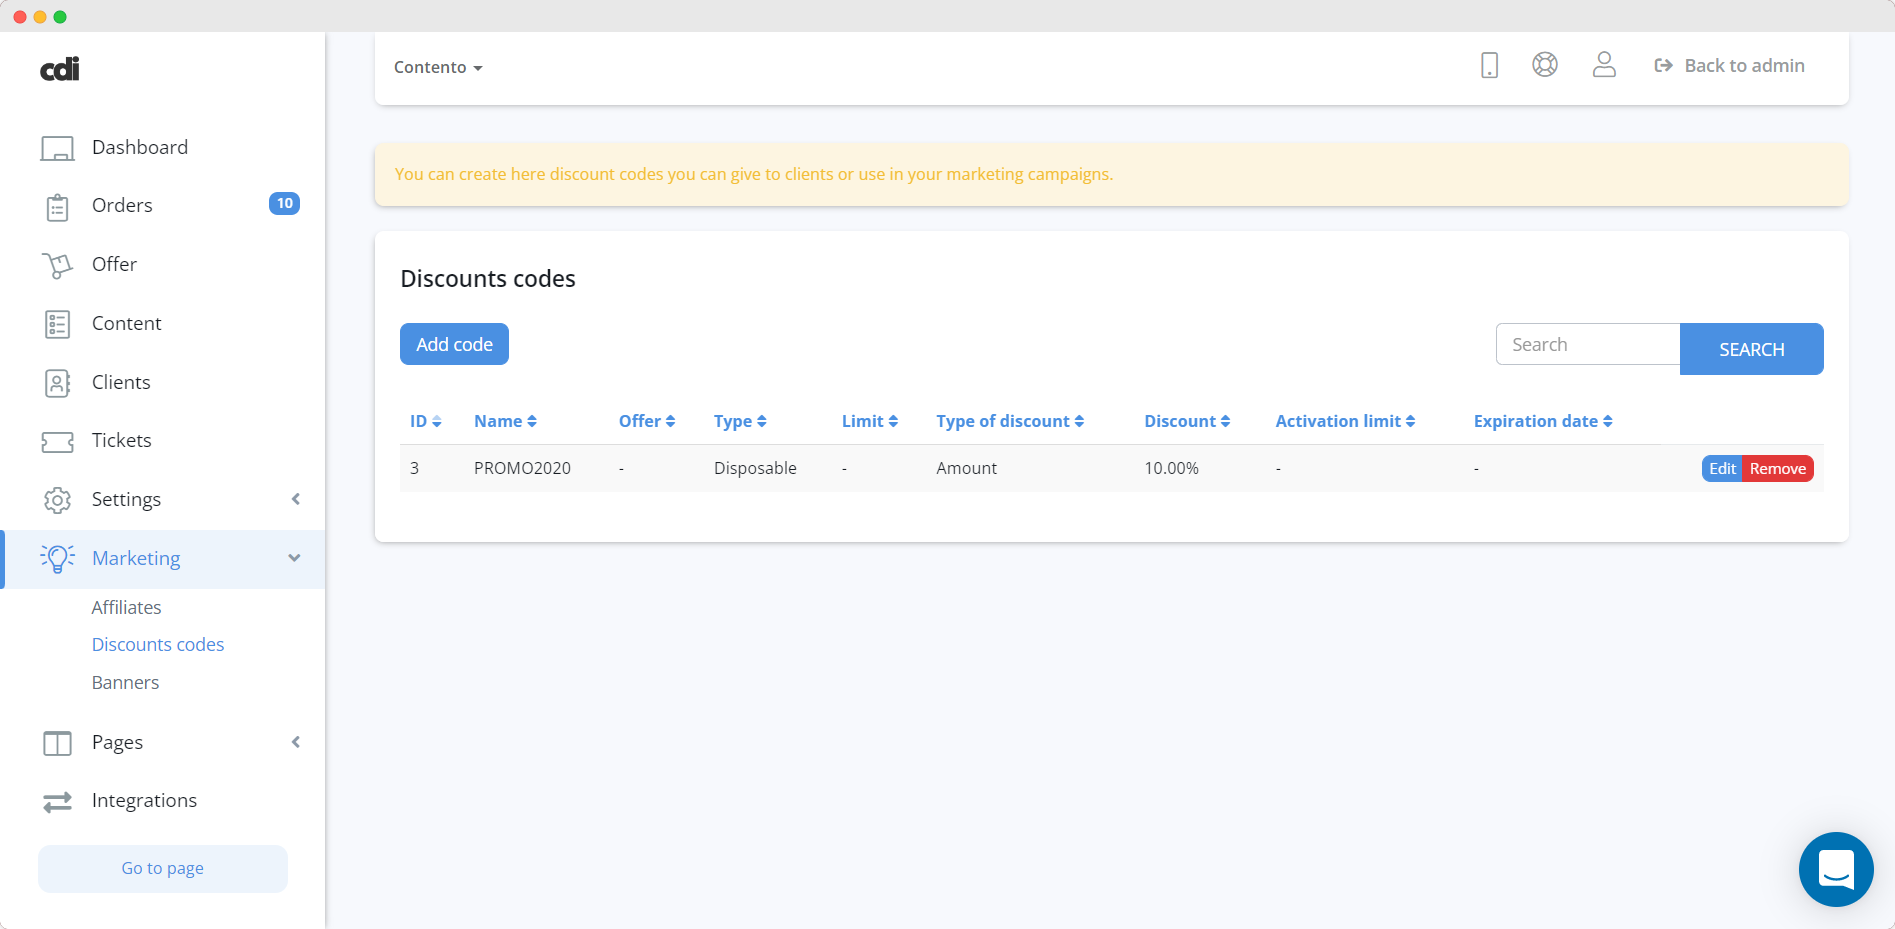
Task: Click the Orders clipboard icon
Action: coord(57,207)
